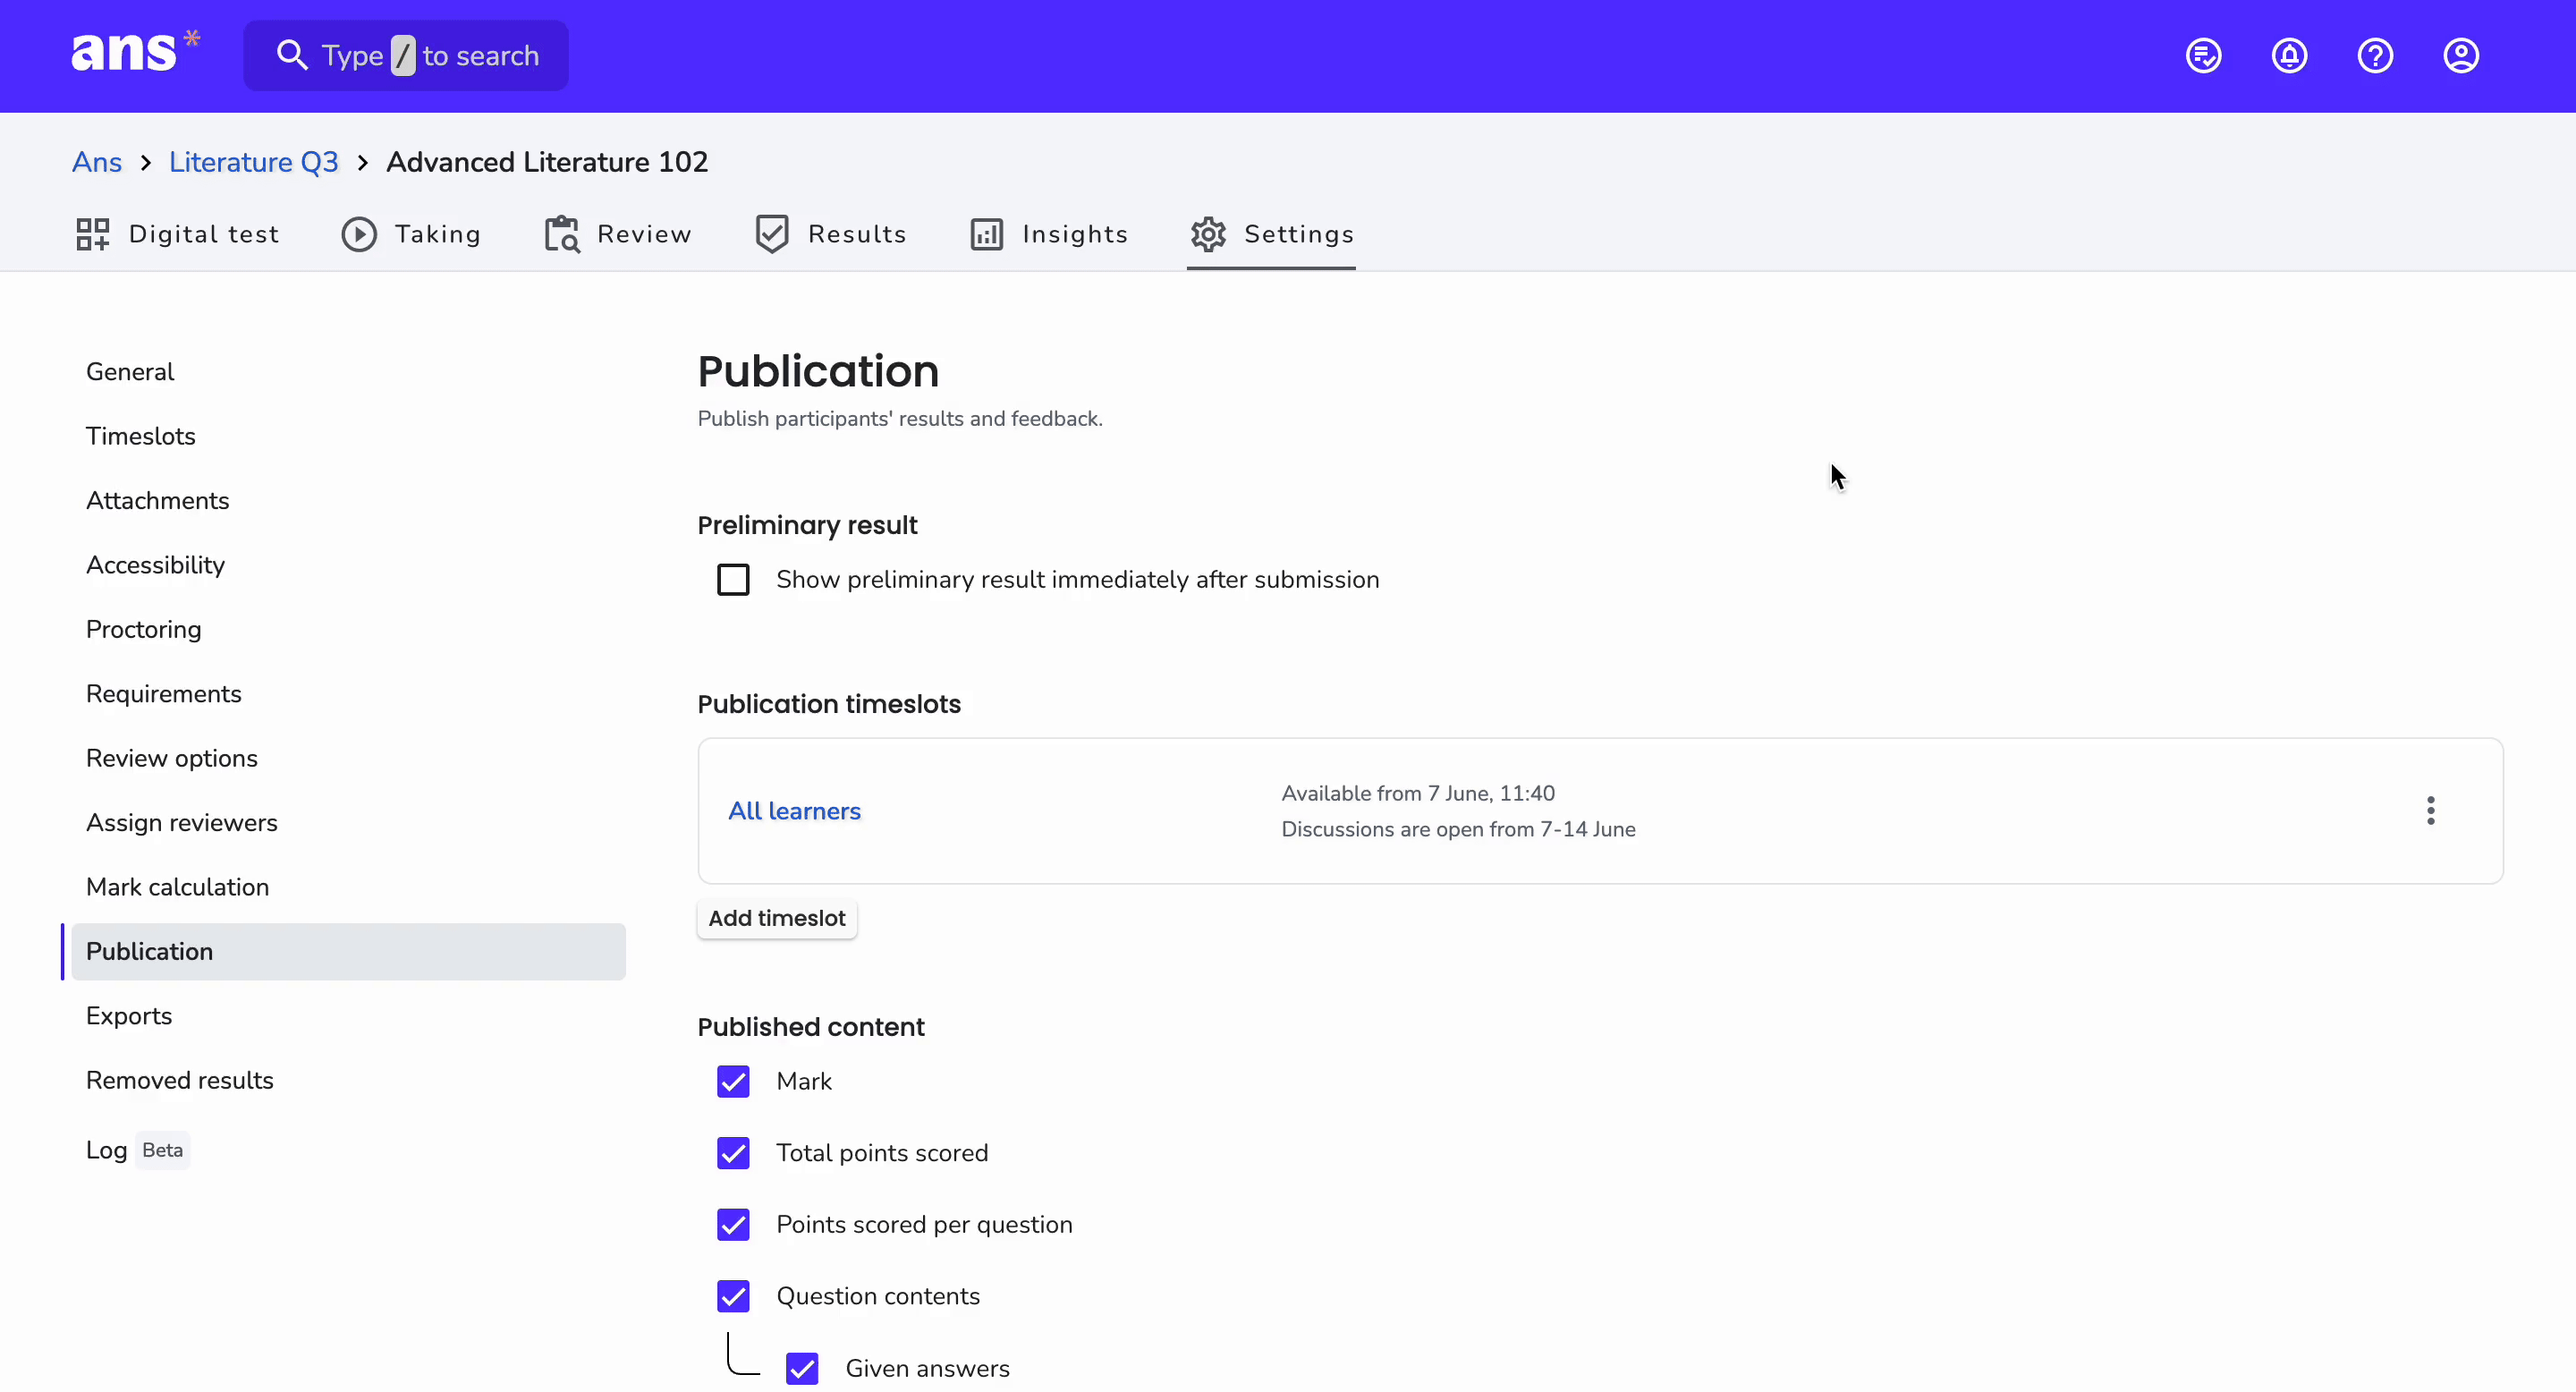Open the user profile icon
The image size is (2576, 1392).
coord(2461,56)
